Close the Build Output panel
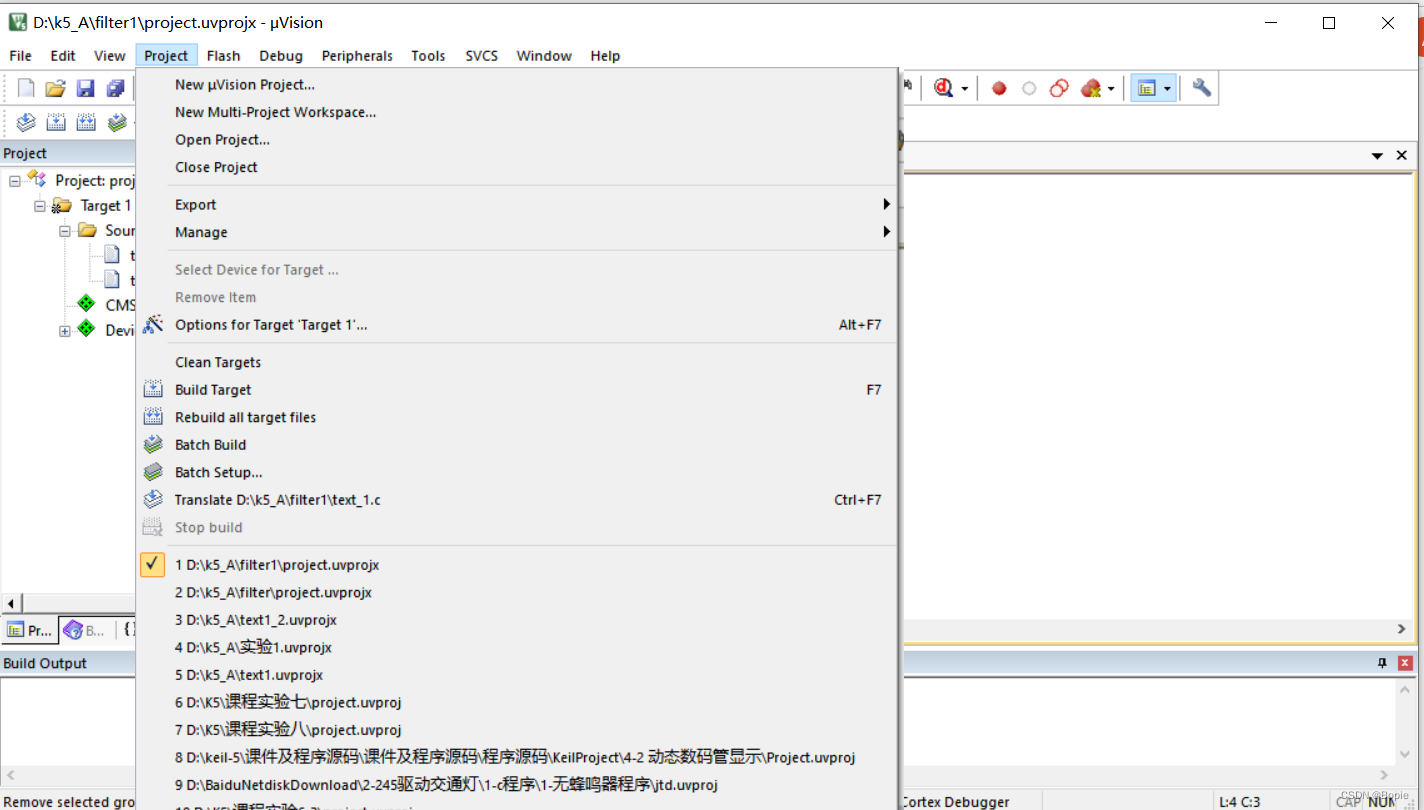1424x810 pixels. click(1405, 663)
